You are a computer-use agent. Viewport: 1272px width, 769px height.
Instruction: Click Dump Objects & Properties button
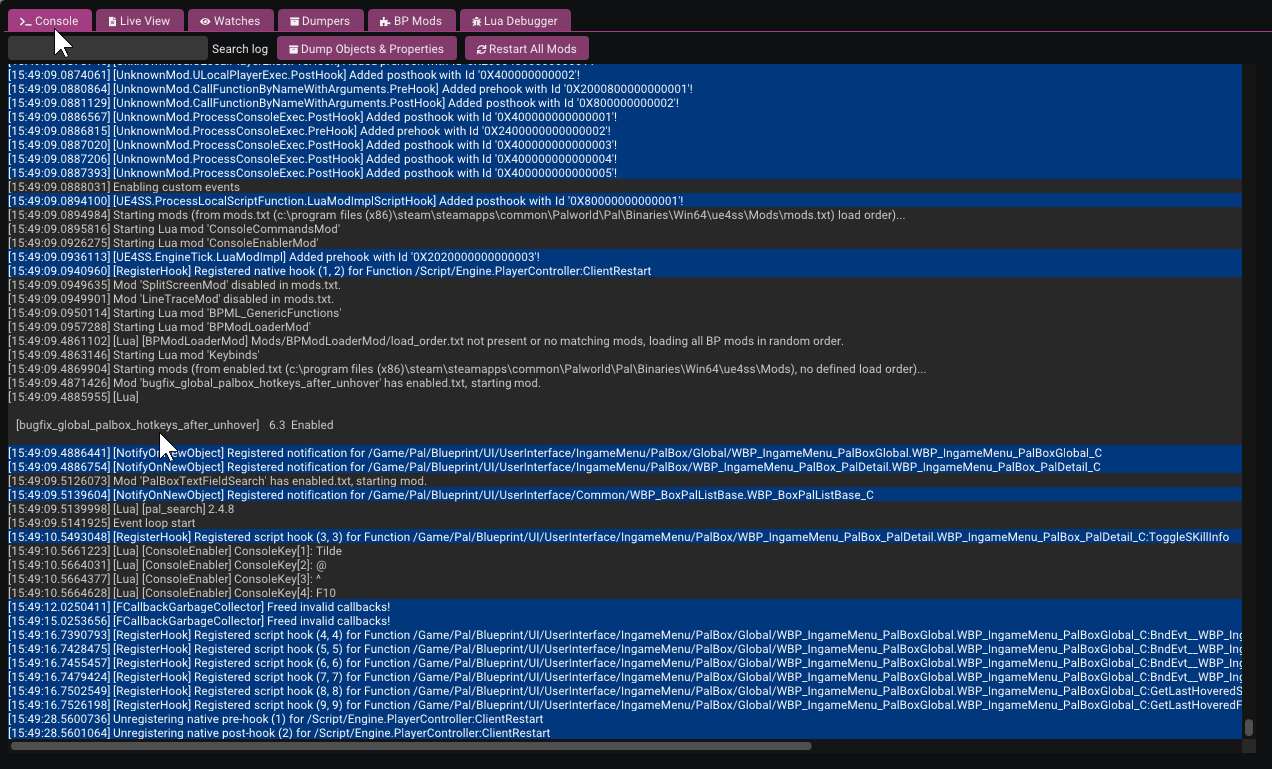click(x=366, y=48)
